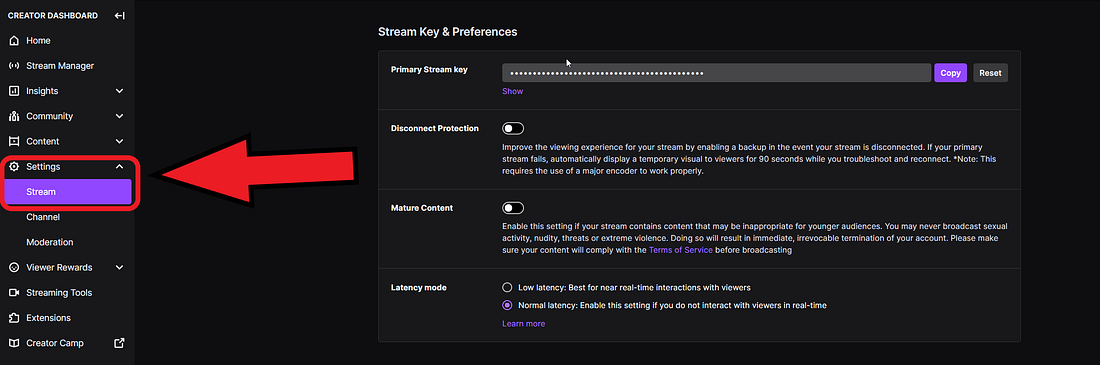
Task: Open the Channel settings item
Action: (43, 218)
